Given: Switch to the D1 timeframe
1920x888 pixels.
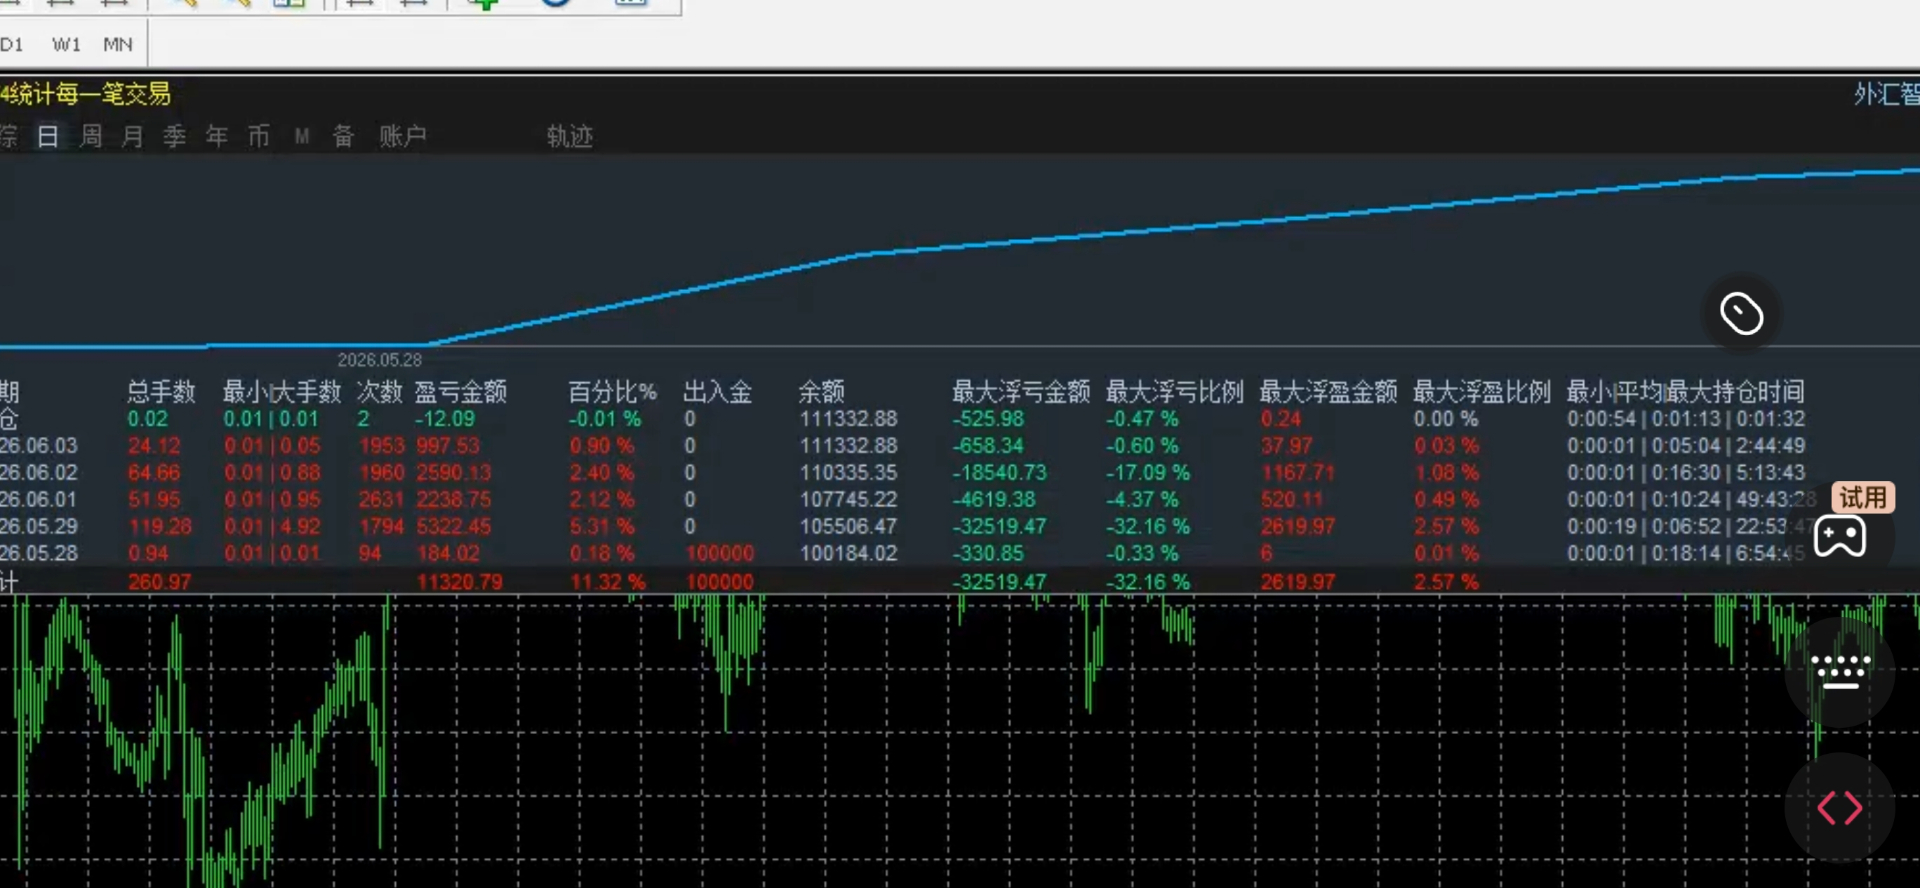Looking at the screenshot, I should [x=12, y=44].
